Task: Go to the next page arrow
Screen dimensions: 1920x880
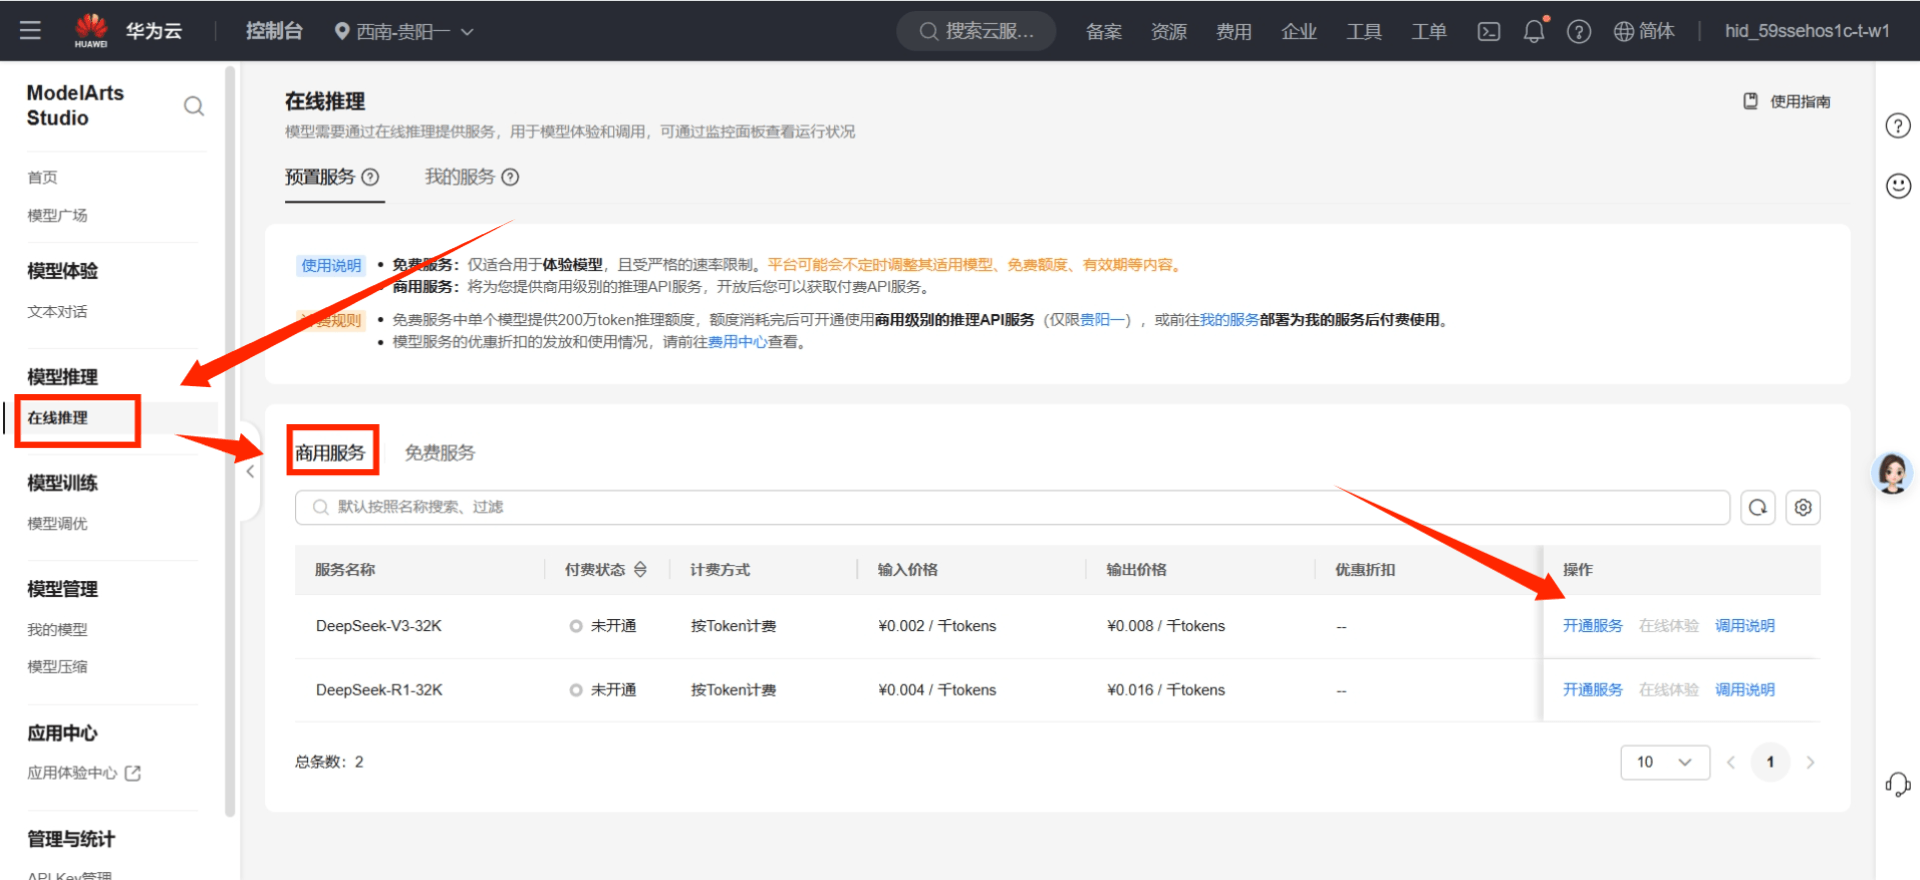Action: coord(1810,762)
